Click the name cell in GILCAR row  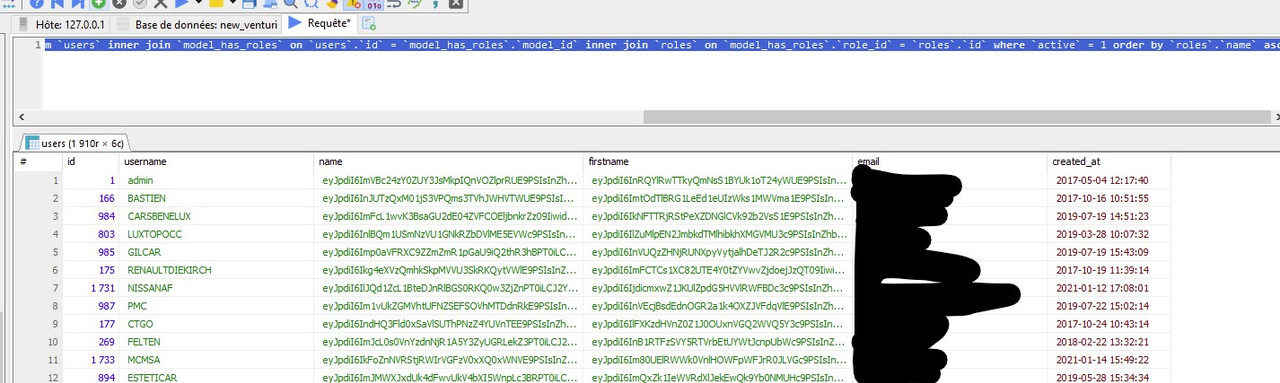449,252
